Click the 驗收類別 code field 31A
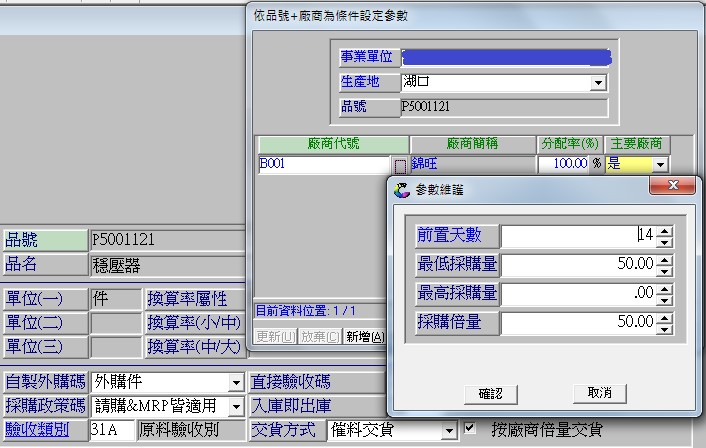This screenshot has width=706, height=448. tap(112, 430)
